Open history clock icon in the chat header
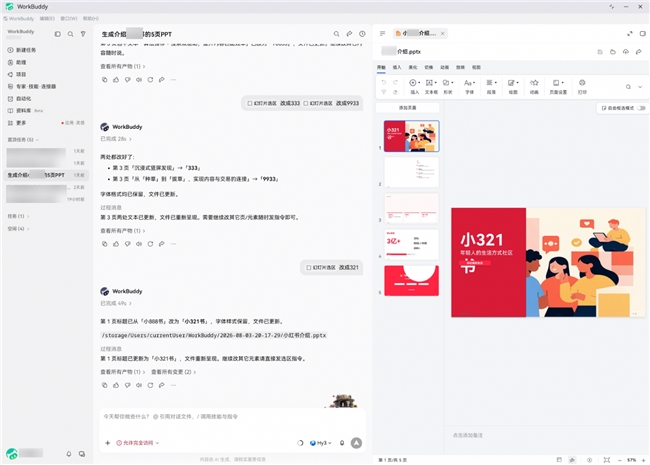This screenshot has width=650, height=465. [x=362, y=34]
